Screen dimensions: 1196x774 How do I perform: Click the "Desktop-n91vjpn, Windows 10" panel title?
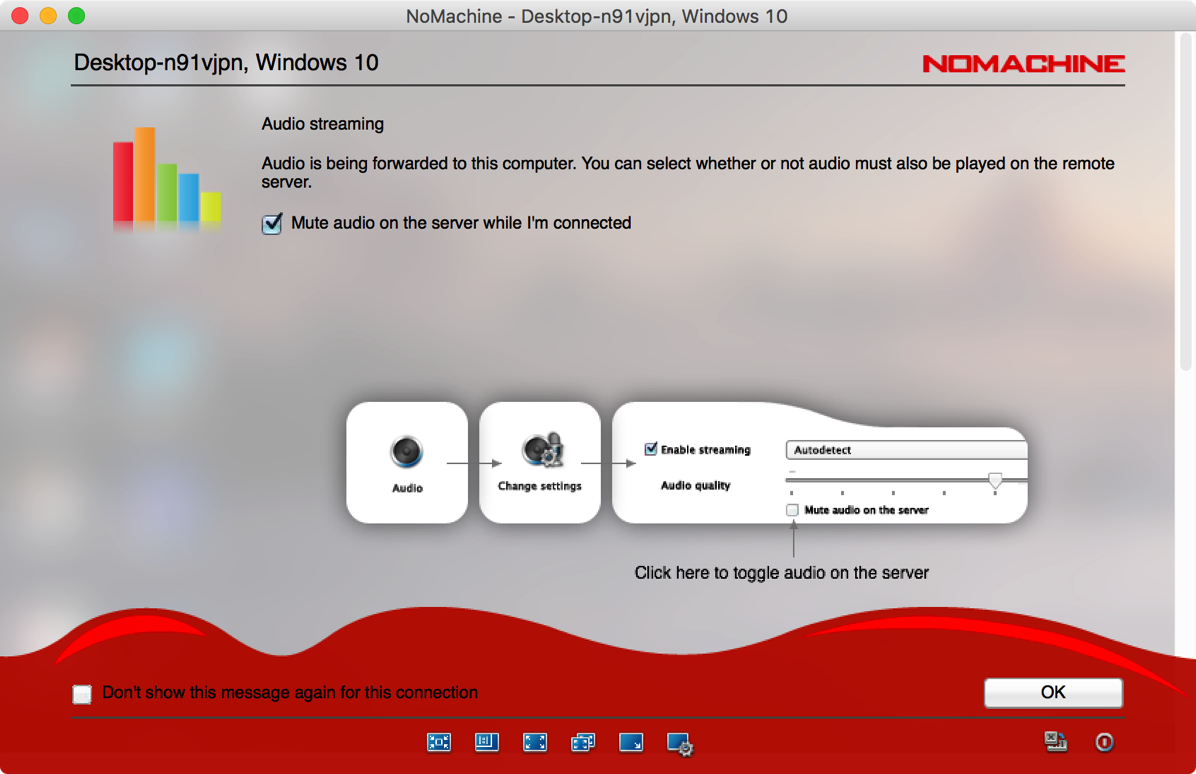tap(226, 63)
